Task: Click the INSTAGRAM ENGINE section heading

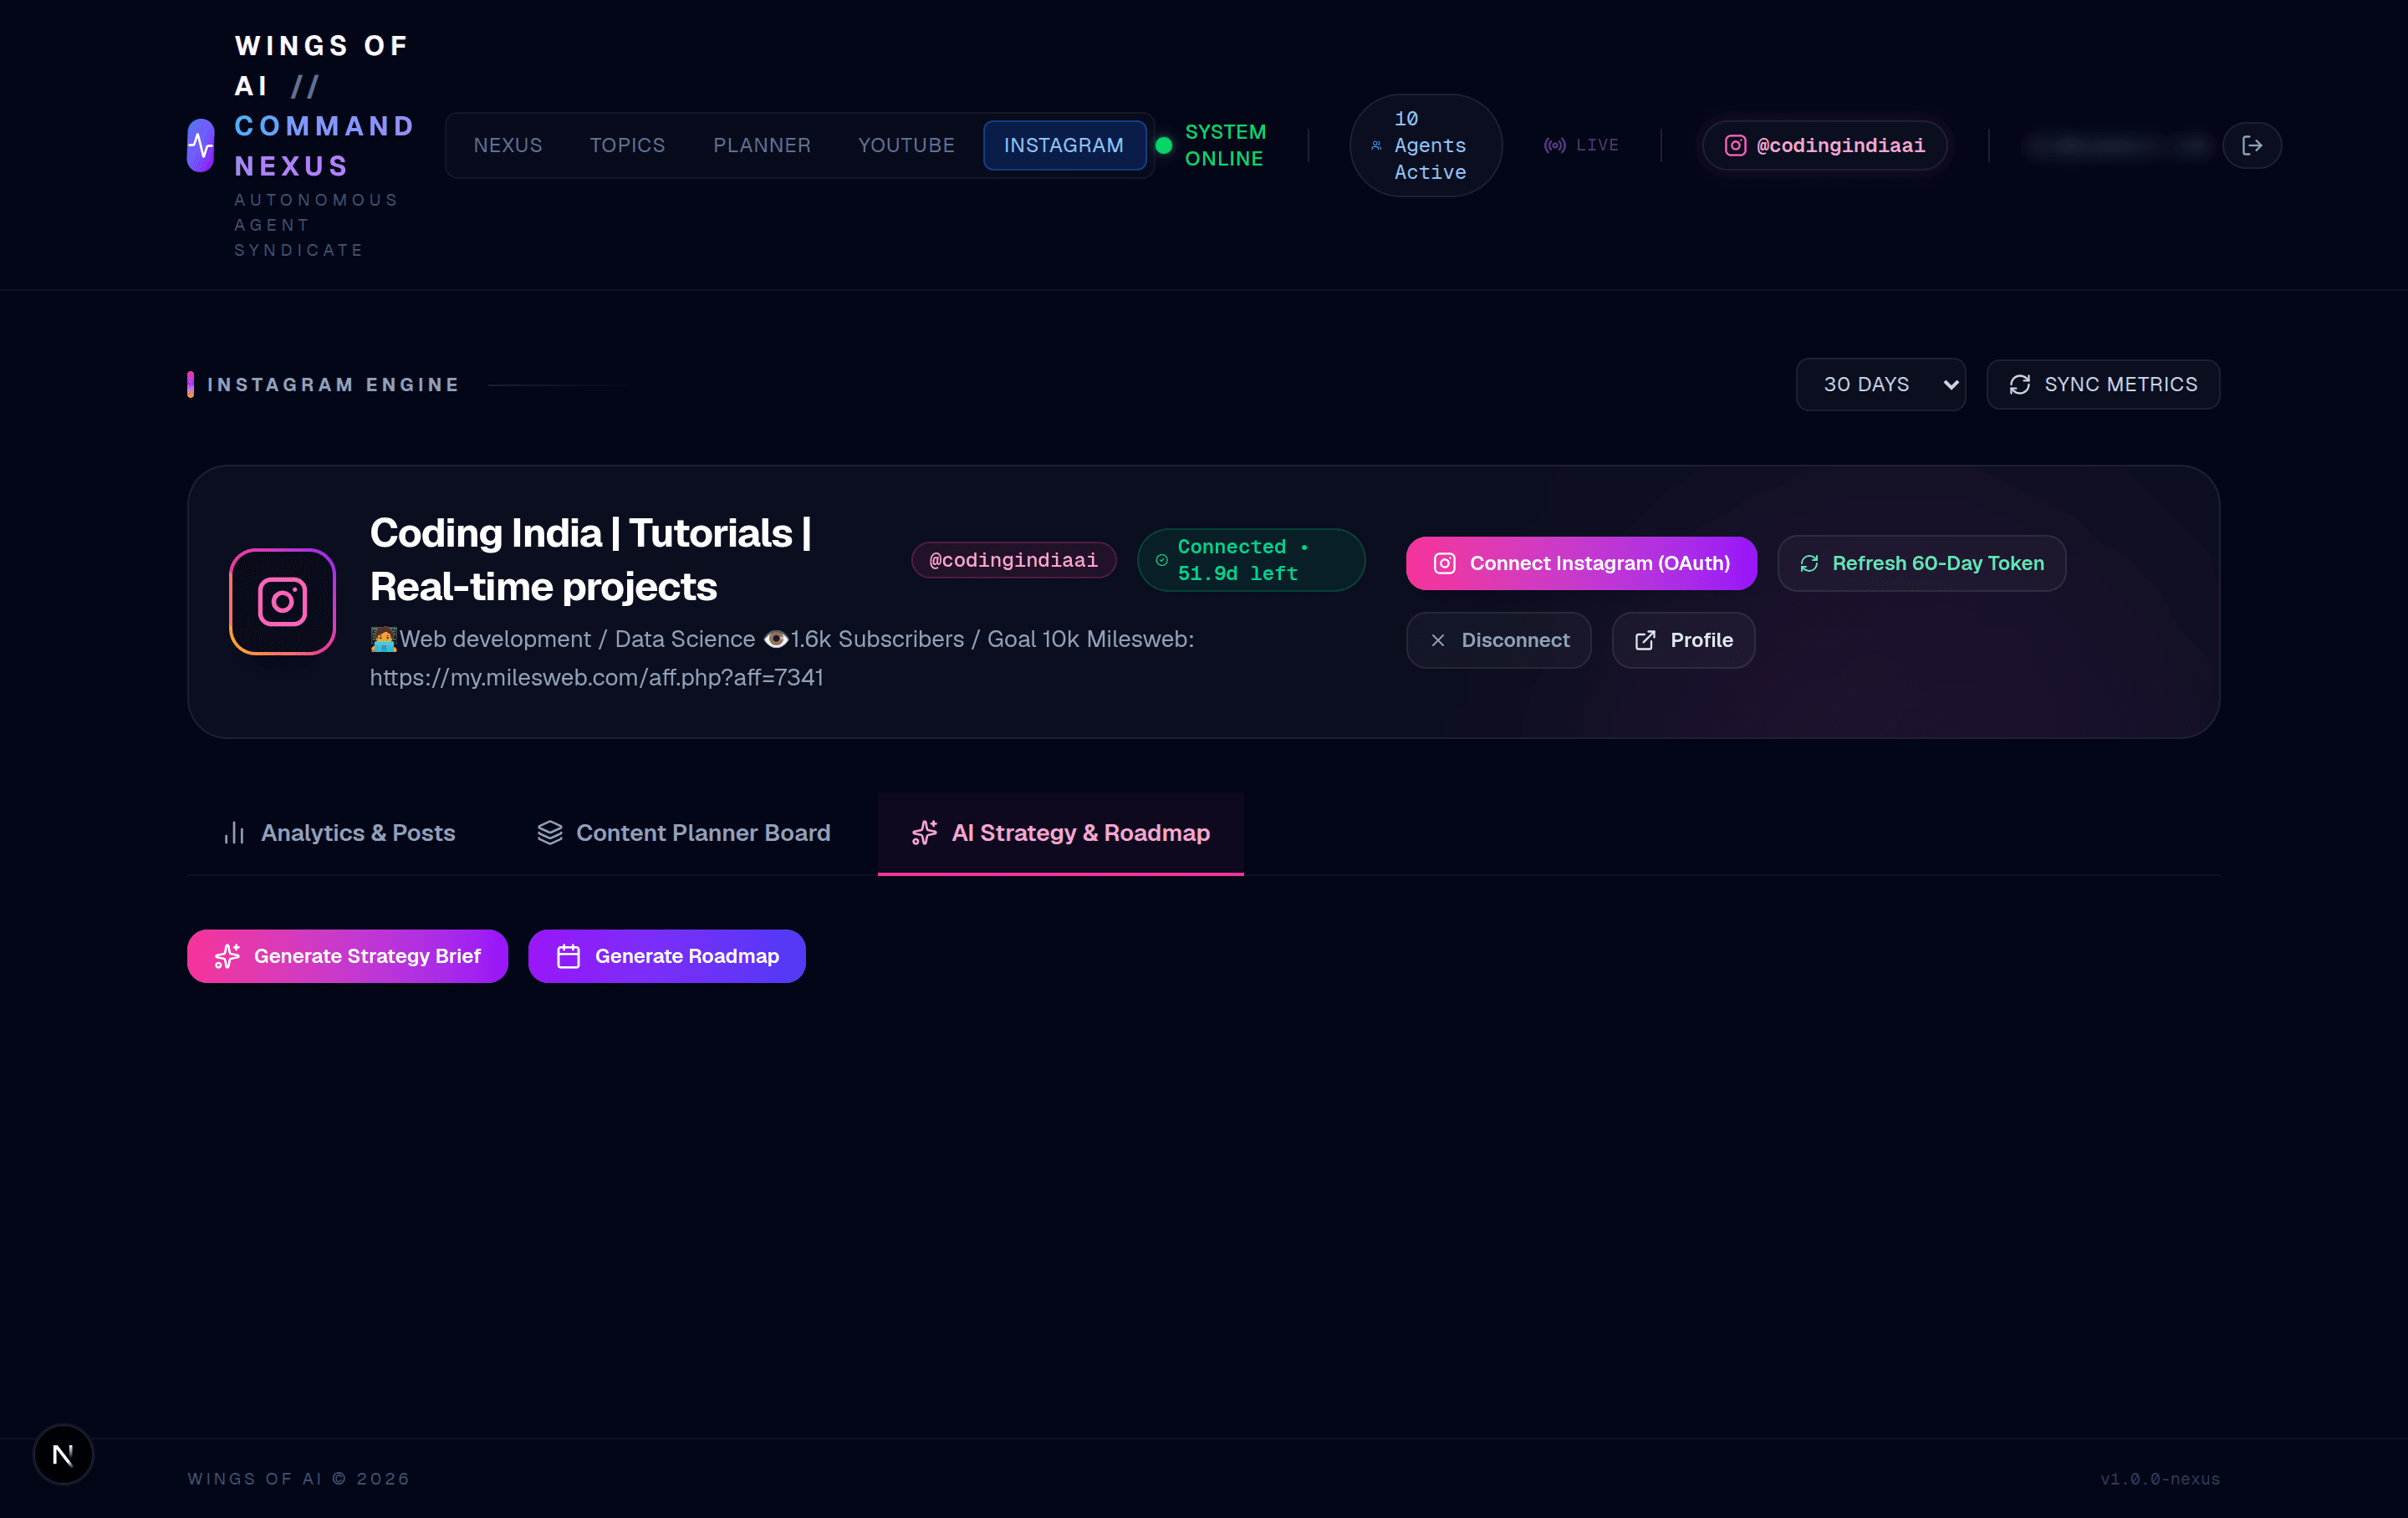Action: (333, 385)
